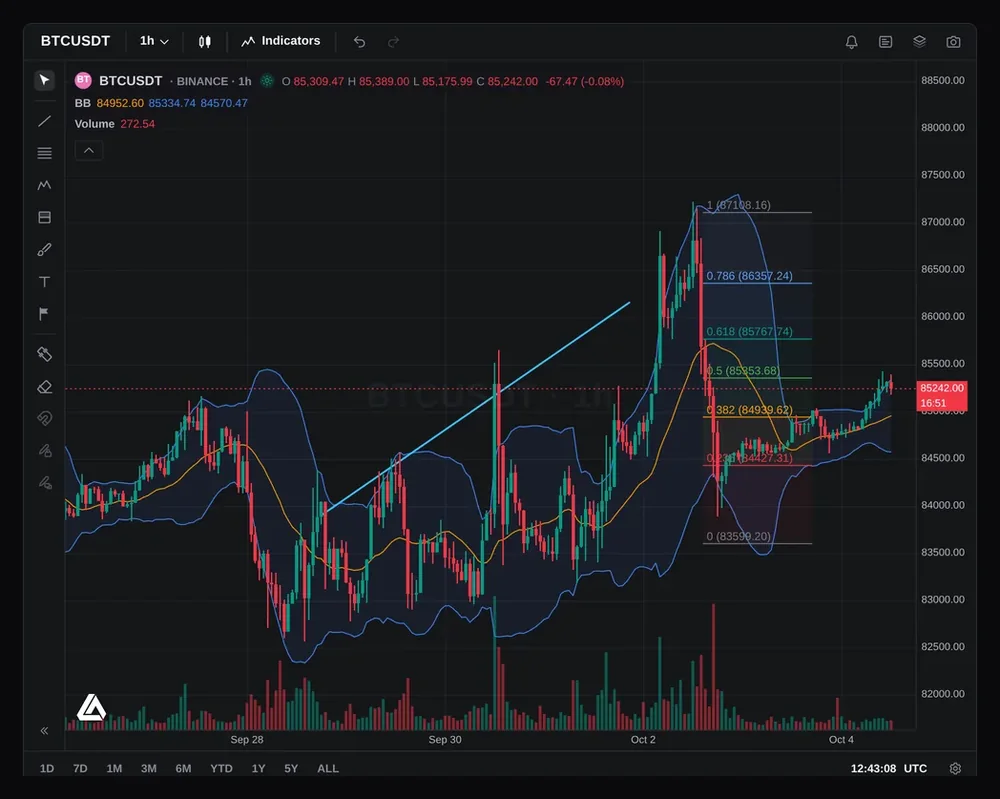This screenshot has height=799, width=1000.
Task: Open the horizontal lines/Fibonacci tool group
Action: [x=44, y=153]
